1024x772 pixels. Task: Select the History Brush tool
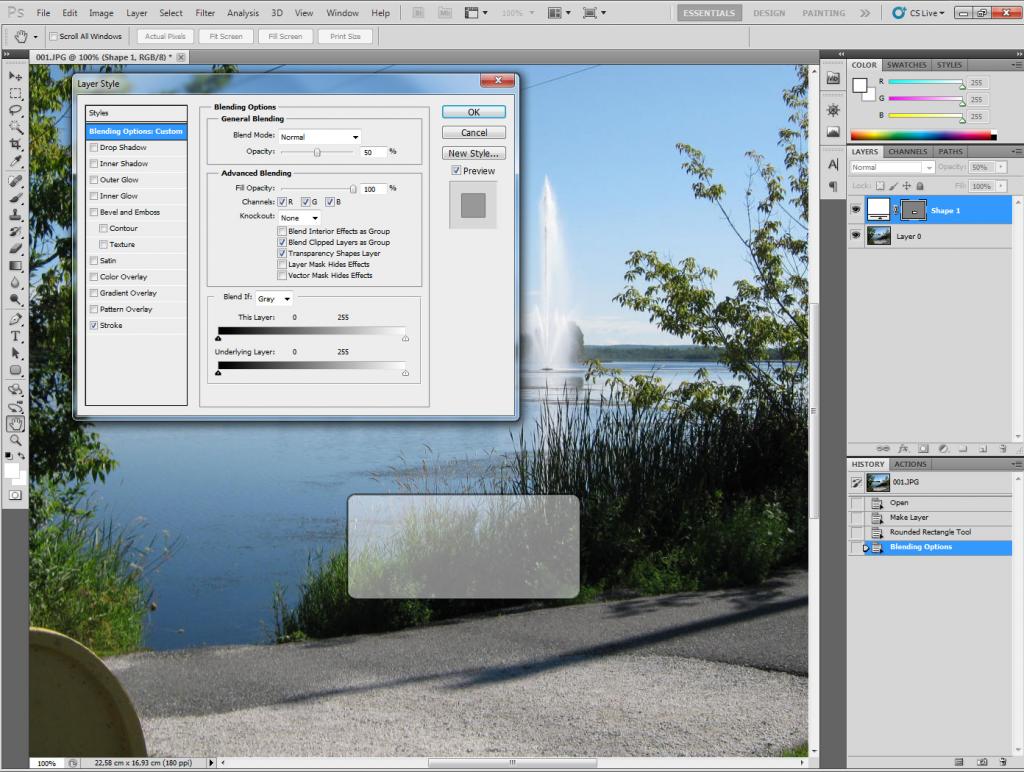tap(15, 232)
